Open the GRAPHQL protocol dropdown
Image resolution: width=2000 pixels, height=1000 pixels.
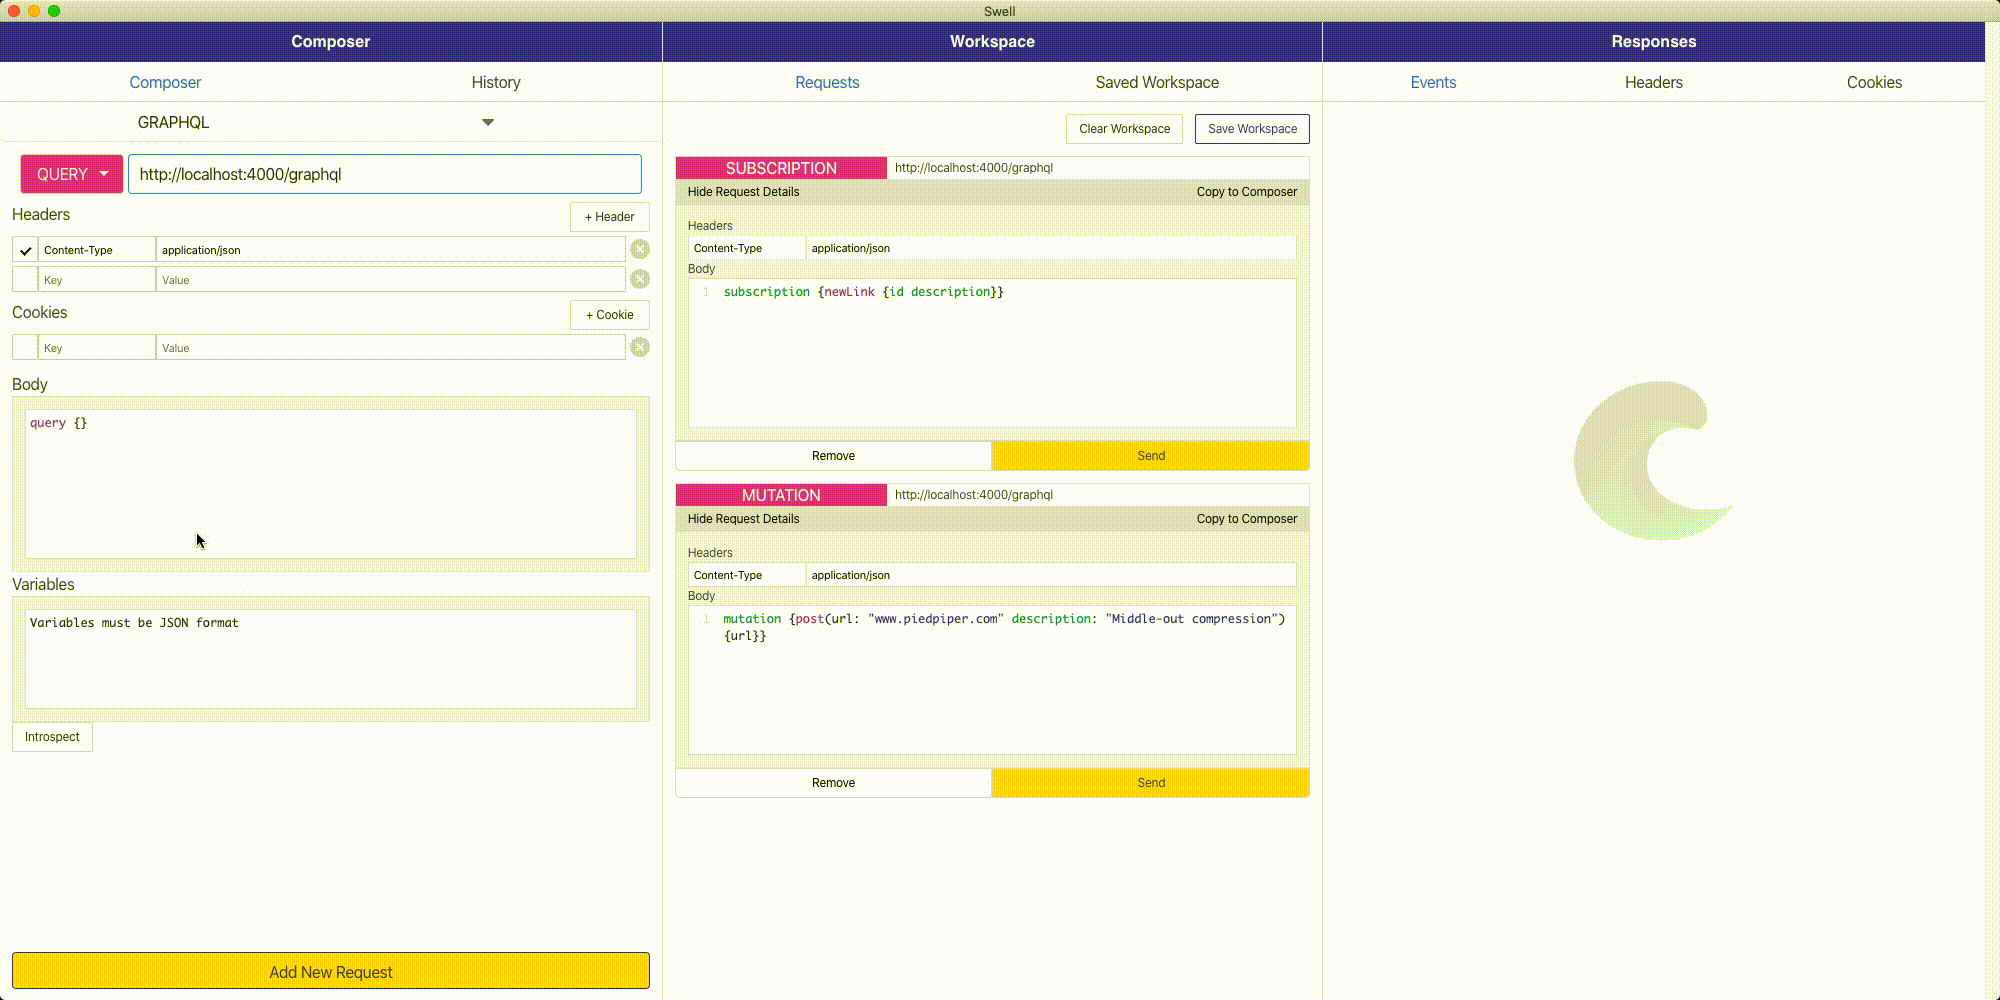(x=330, y=122)
